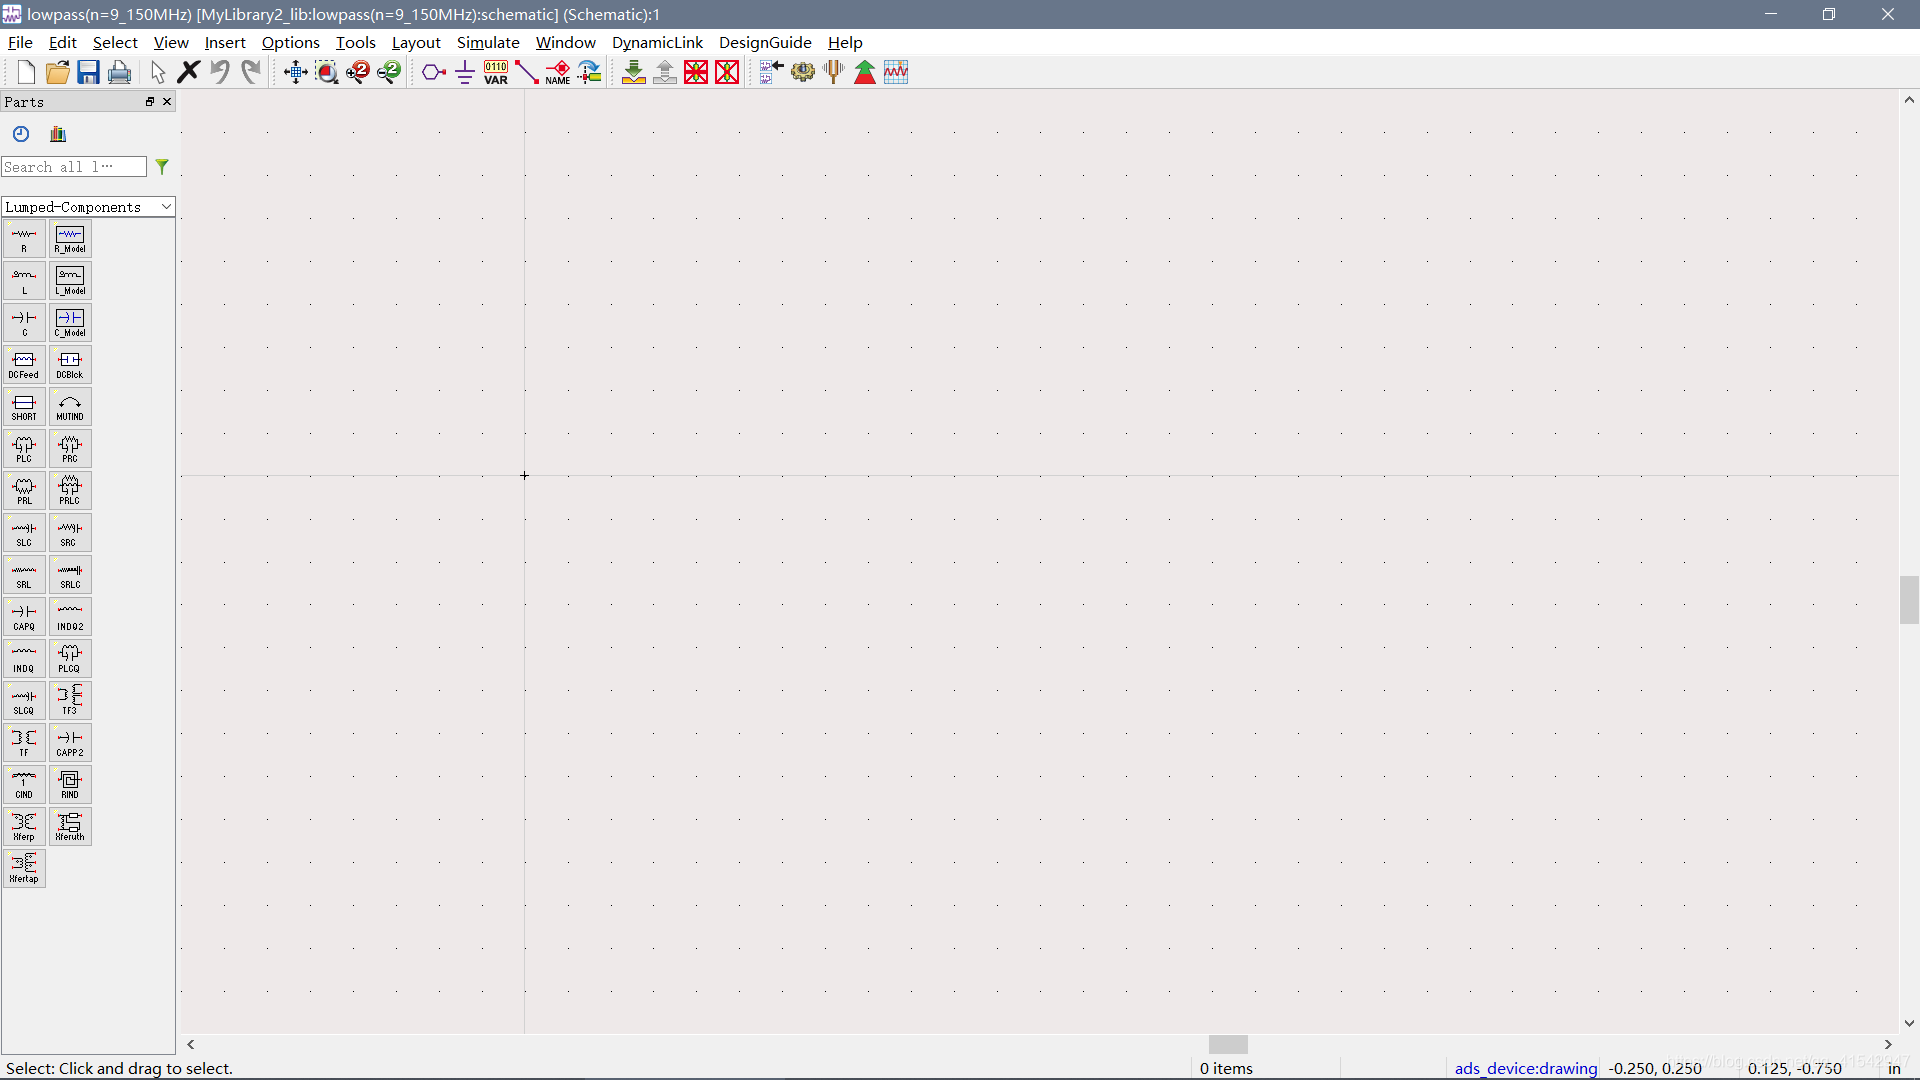Click the zoom in by 2 icon
Screen dimensions: 1920x1080
358,72
